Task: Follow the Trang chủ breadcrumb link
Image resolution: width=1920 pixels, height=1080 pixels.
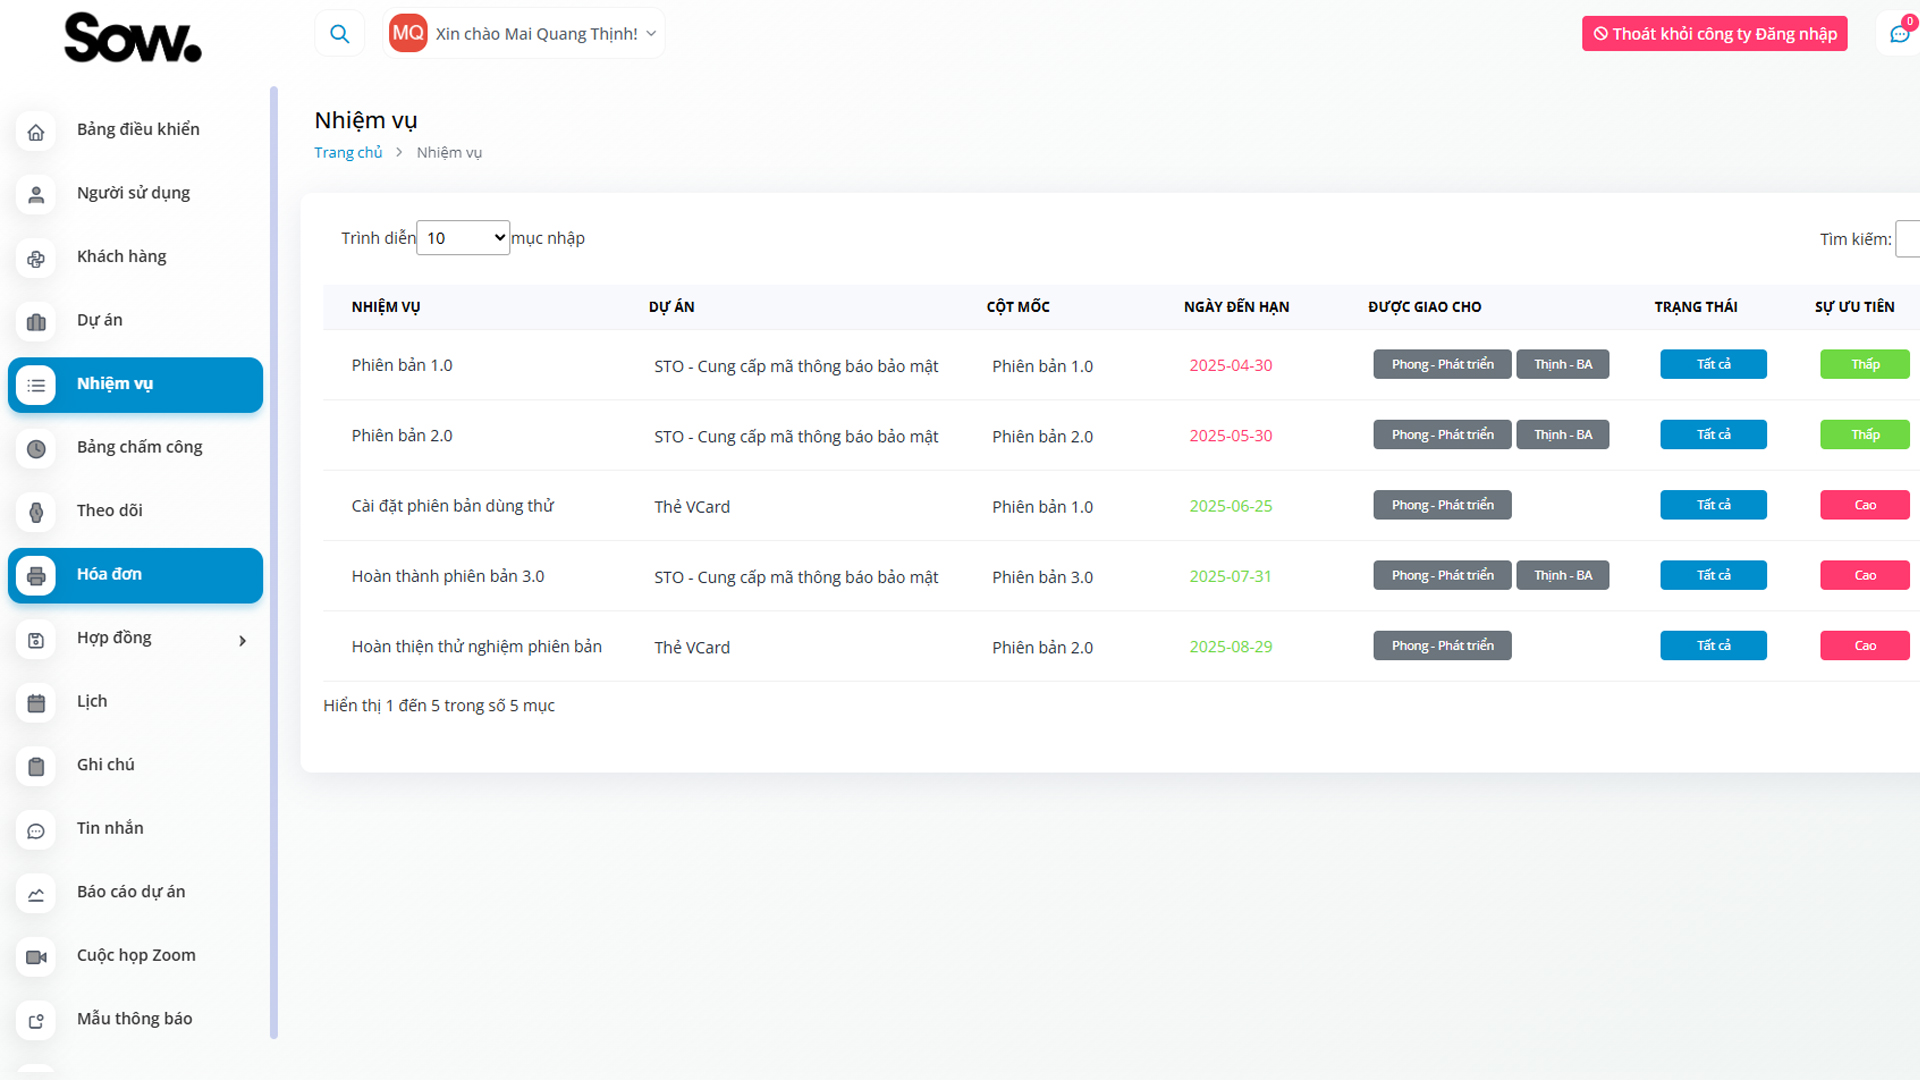Action: pos(348,153)
